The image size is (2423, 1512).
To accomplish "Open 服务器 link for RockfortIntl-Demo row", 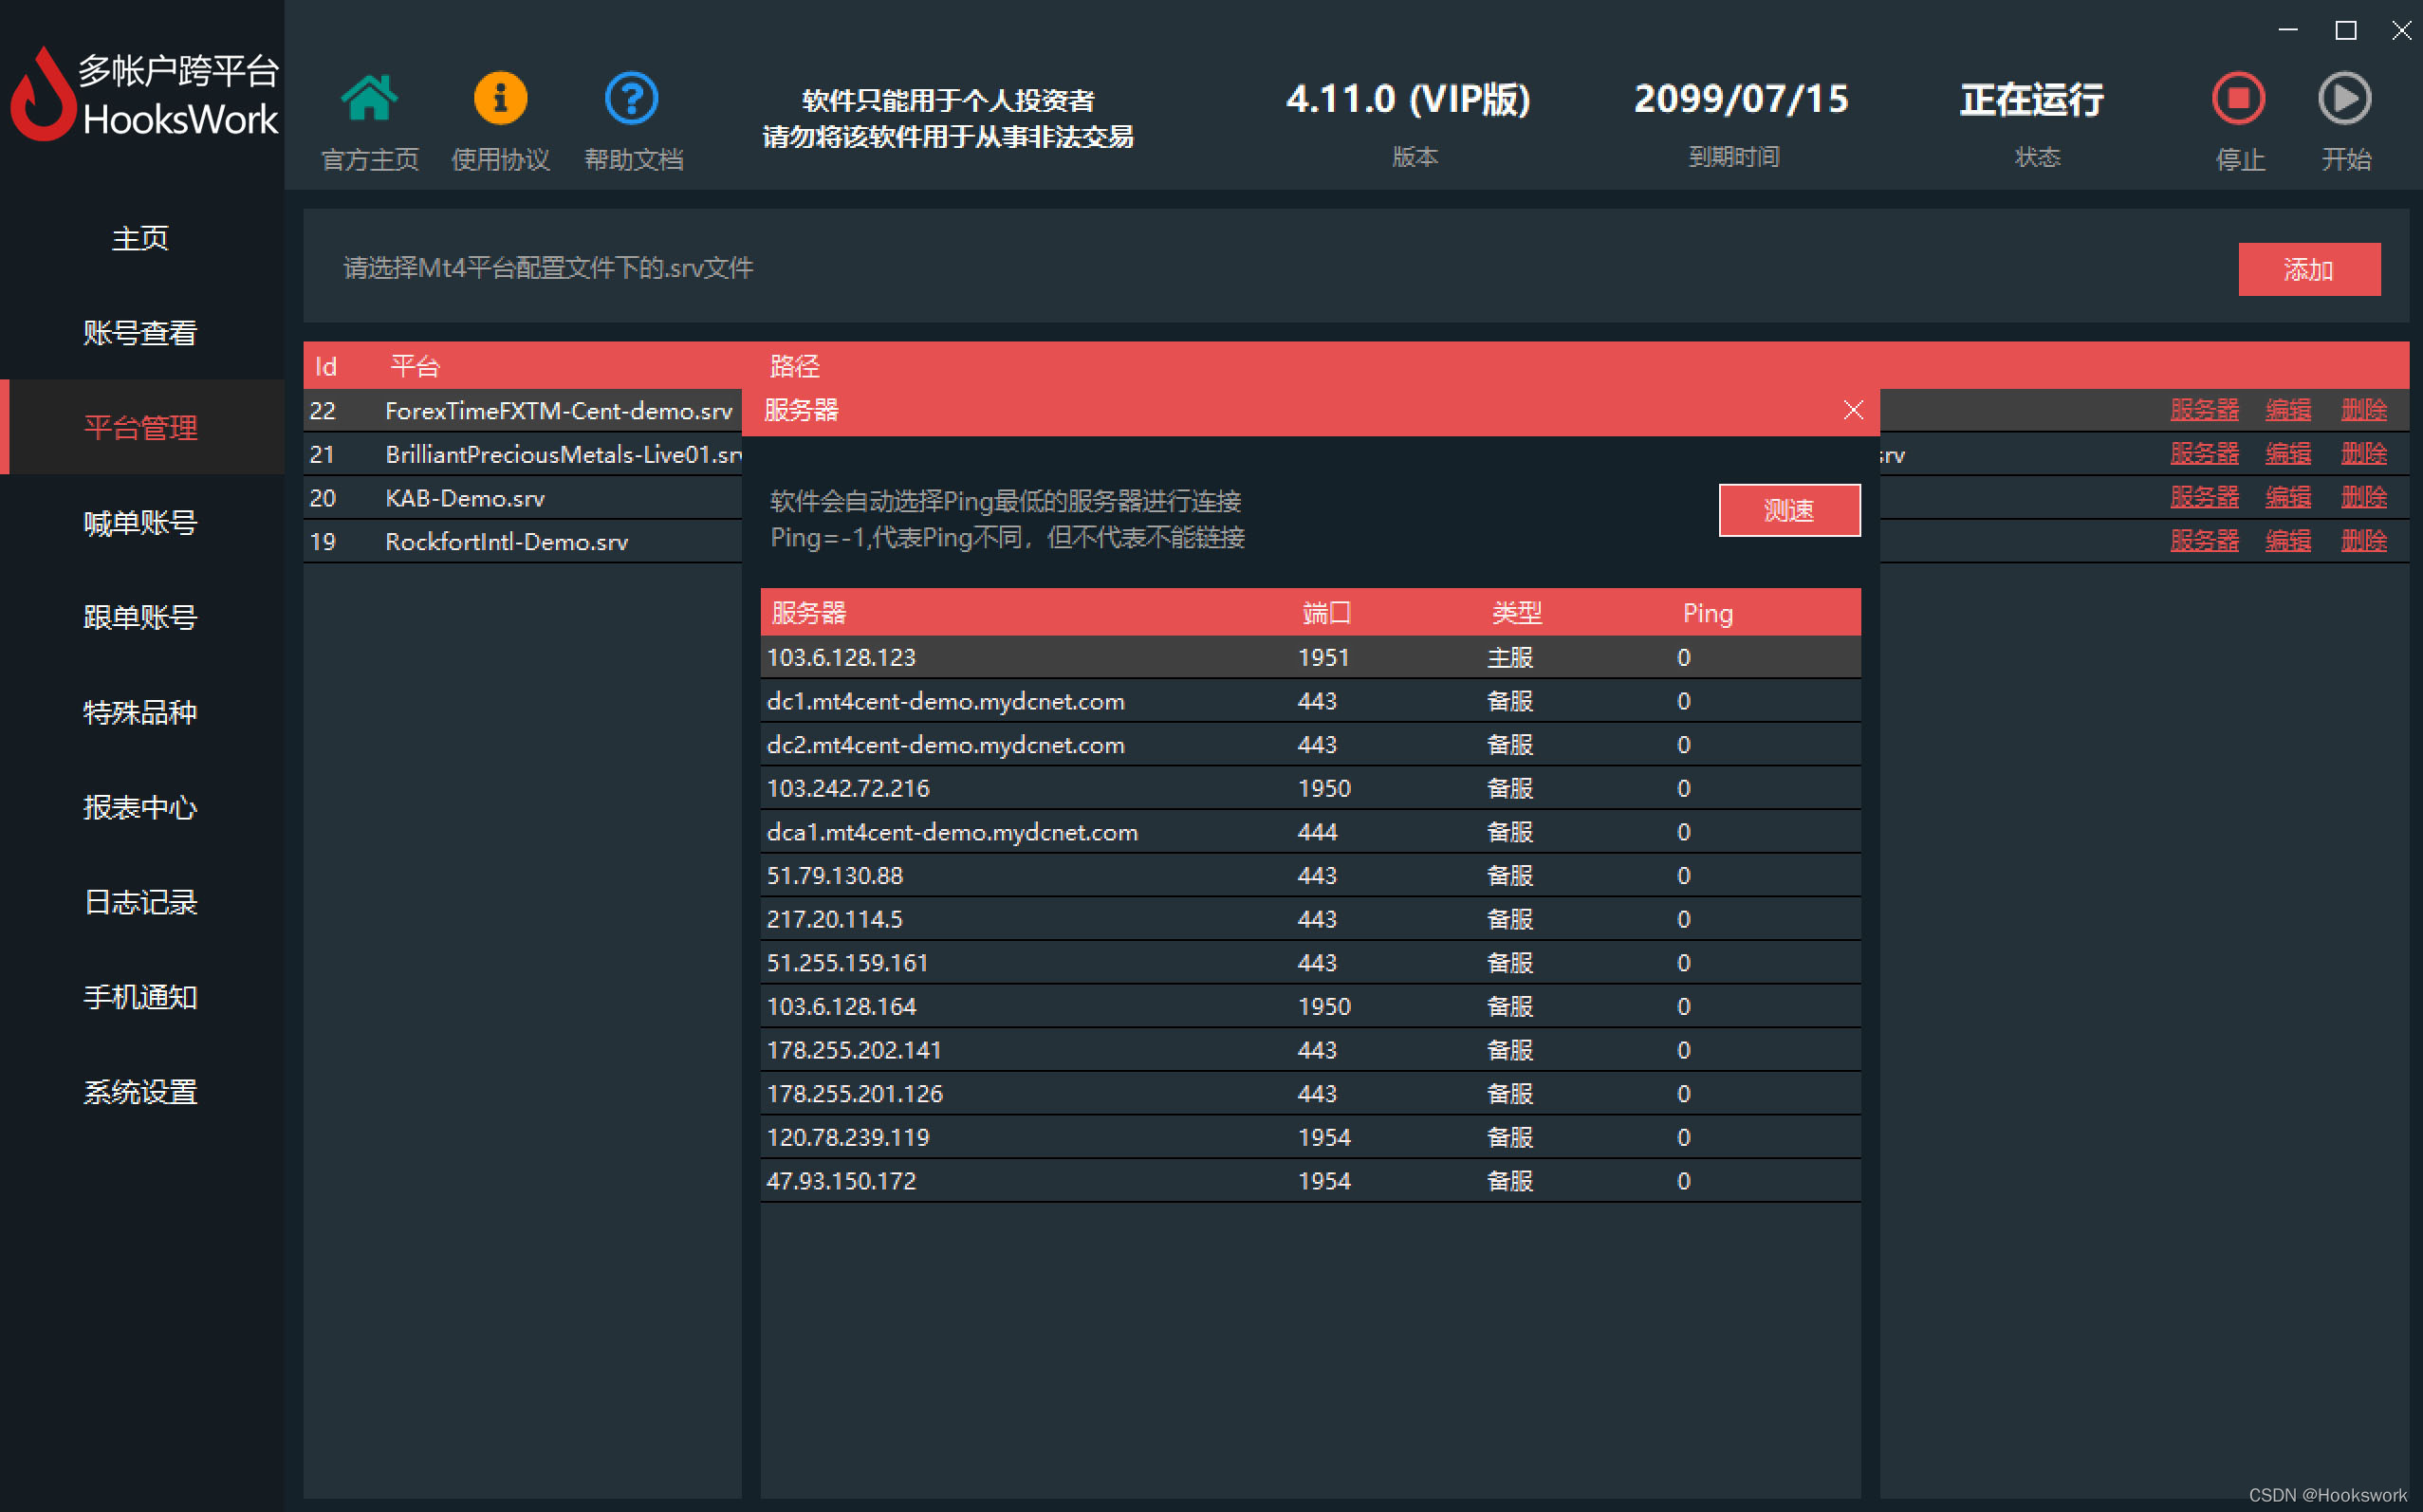I will (2204, 541).
